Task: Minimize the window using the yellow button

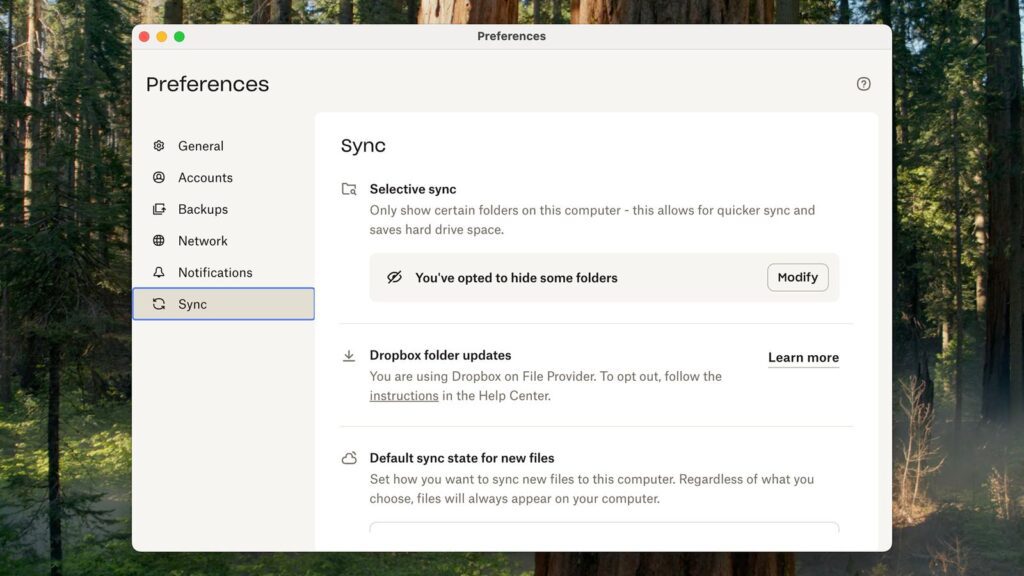Action: point(162,37)
